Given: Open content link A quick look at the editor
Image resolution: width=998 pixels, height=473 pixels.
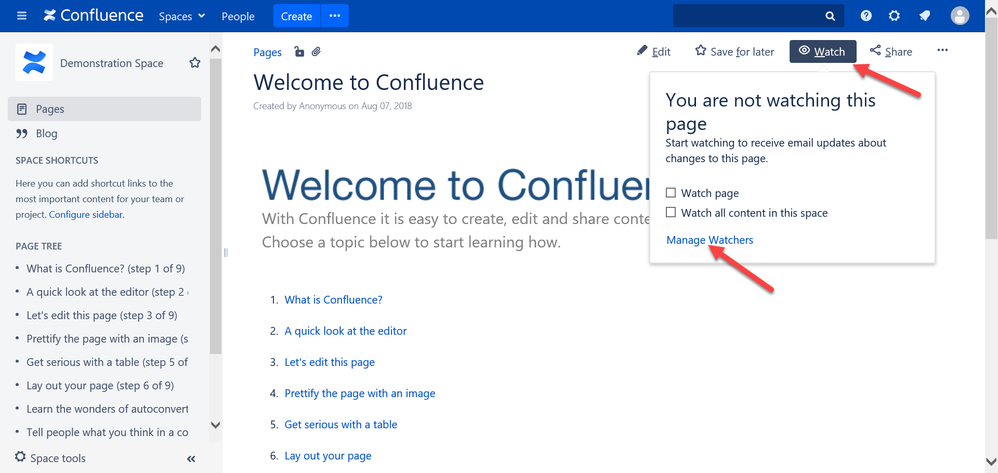Looking at the screenshot, I should pos(346,331).
